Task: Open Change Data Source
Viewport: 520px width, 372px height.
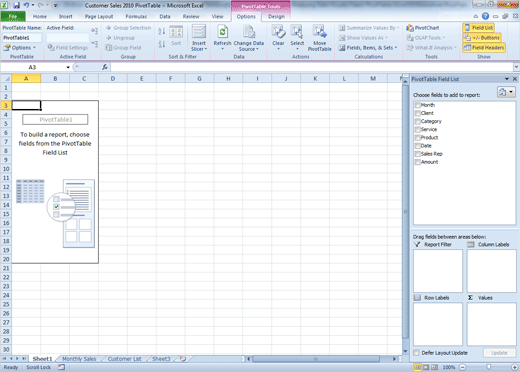Action: tap(249, 38)
